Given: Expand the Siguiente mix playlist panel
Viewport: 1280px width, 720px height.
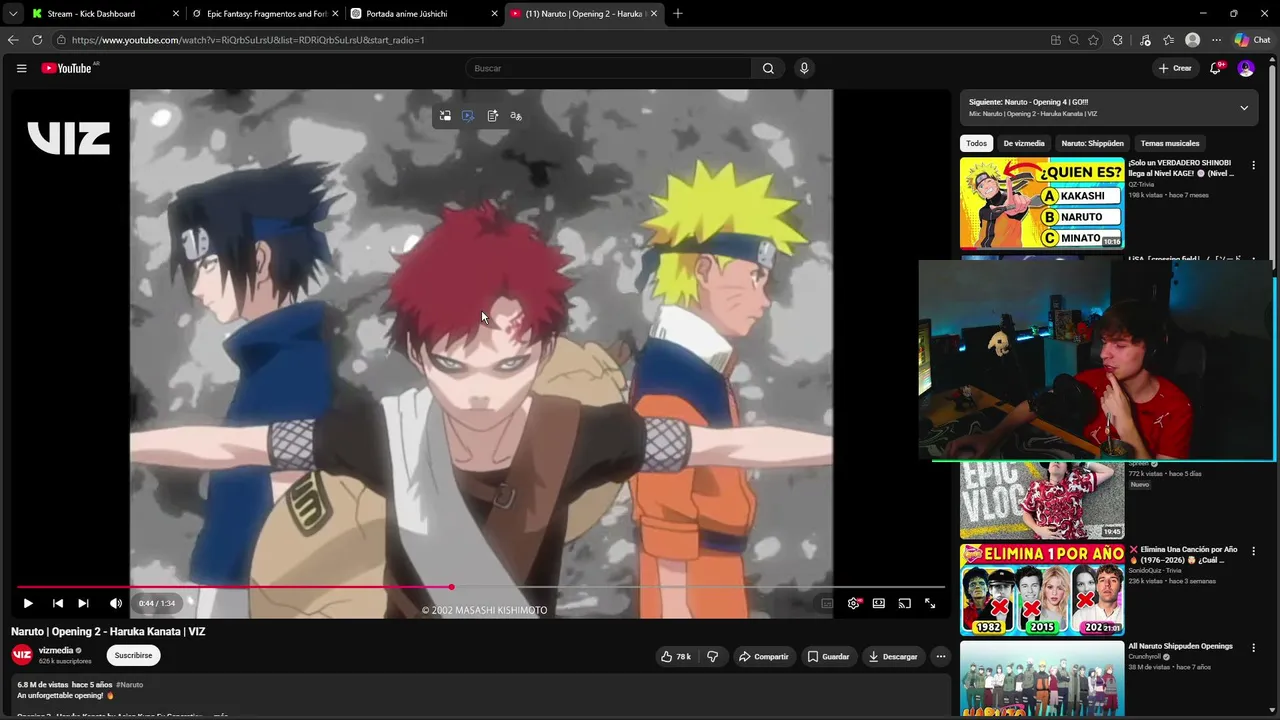Looking at the screenshot, I should [x=1244, y=108].
